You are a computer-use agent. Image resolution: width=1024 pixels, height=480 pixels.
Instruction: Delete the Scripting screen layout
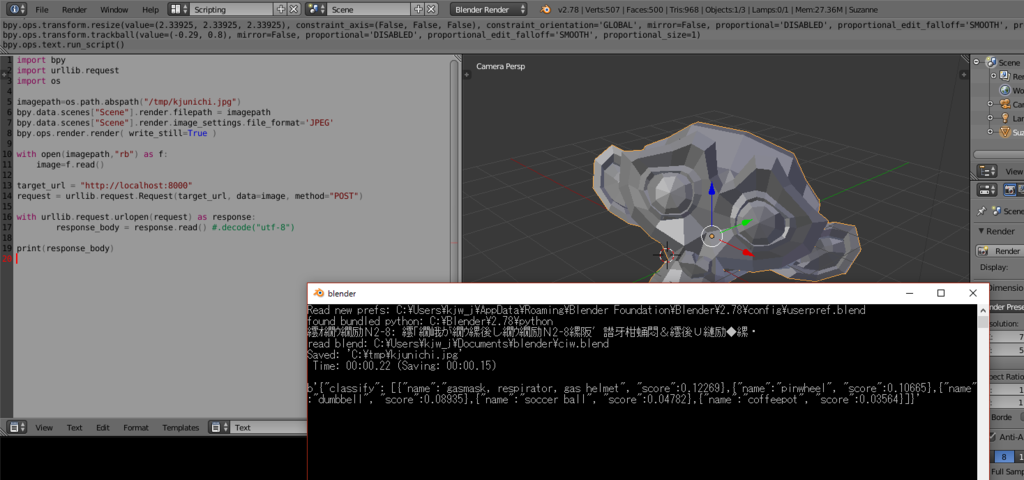pos(294,10)
